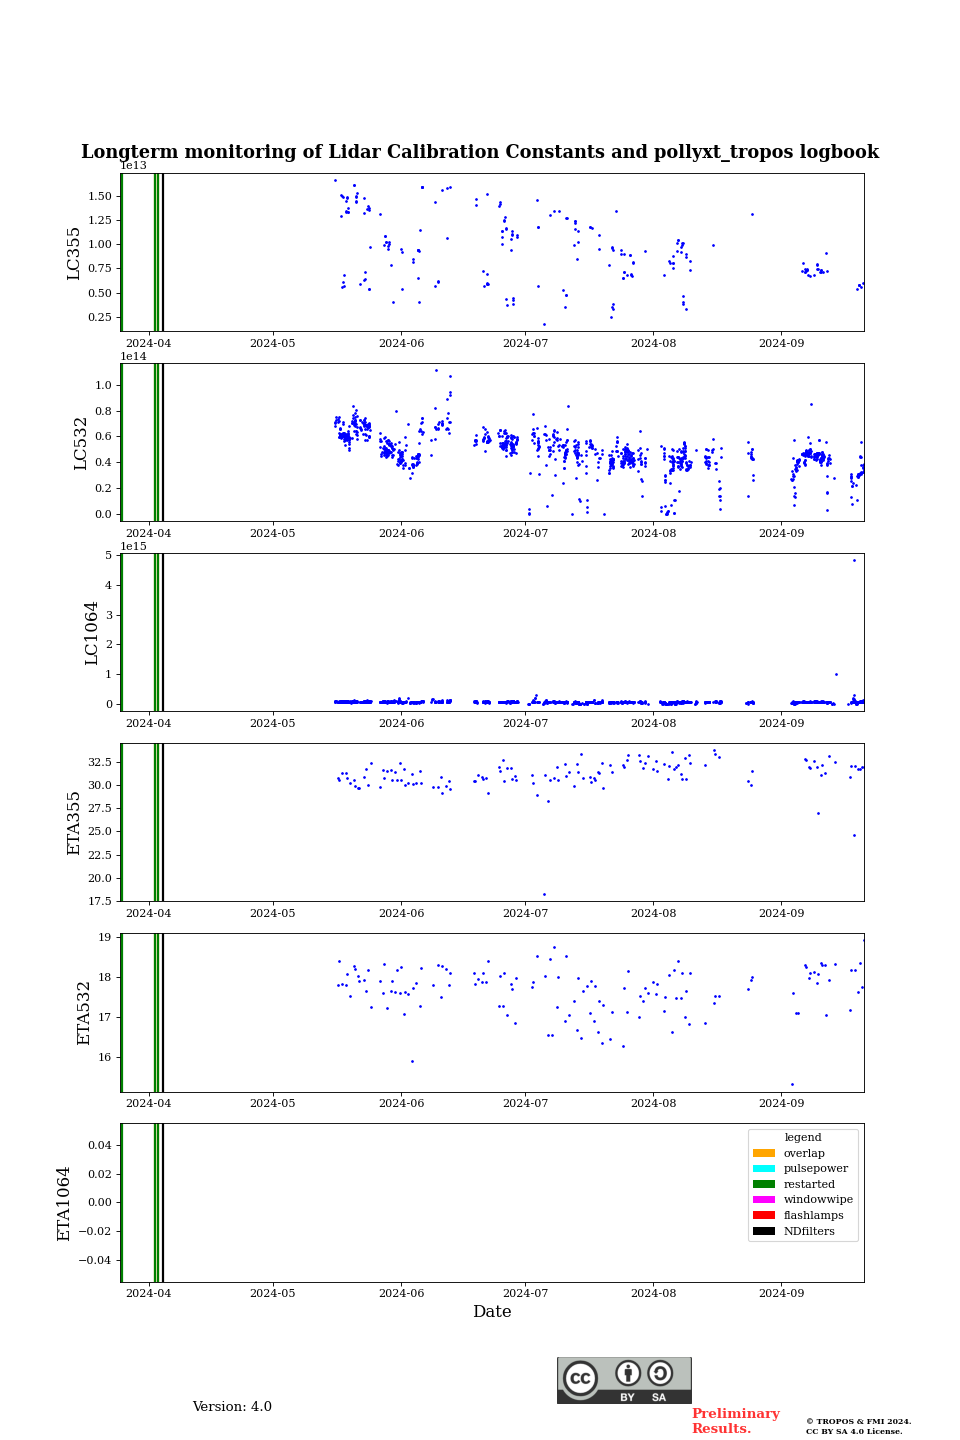Click the red 'Preliminary Results.' text

pos(736,1421)
